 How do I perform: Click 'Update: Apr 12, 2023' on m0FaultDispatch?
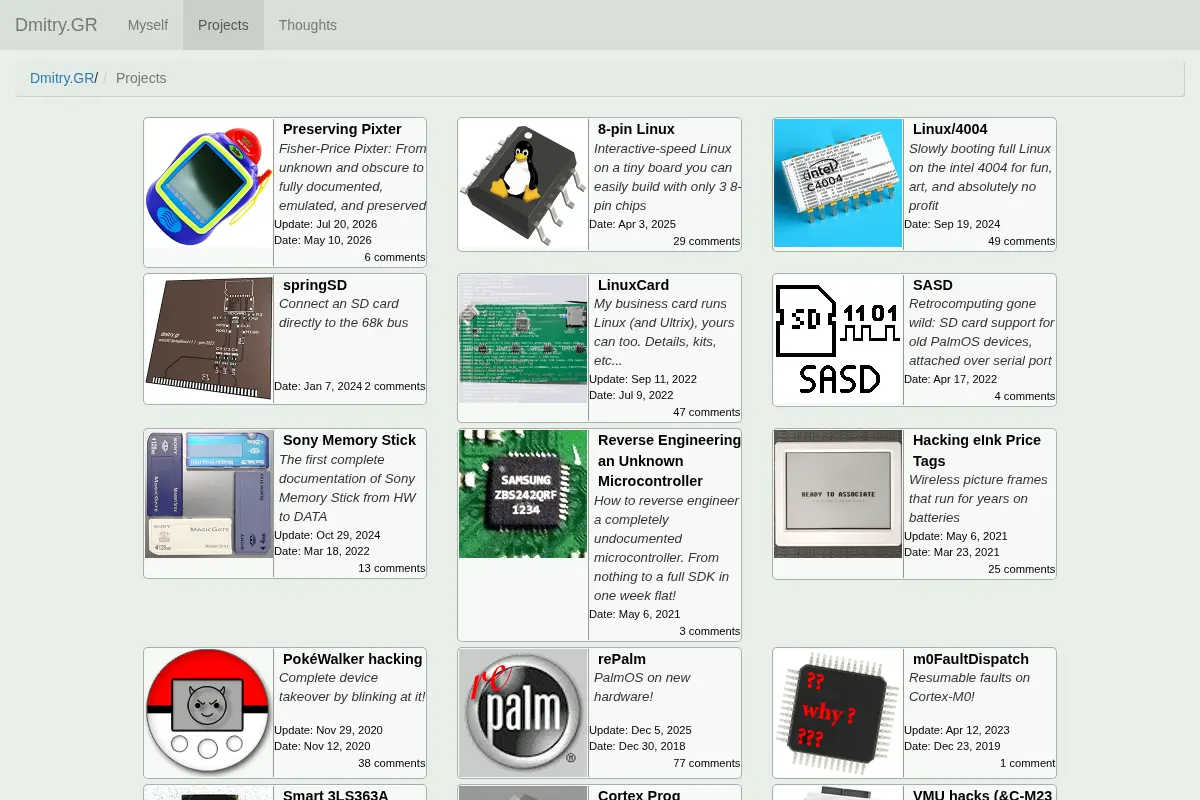957,730
